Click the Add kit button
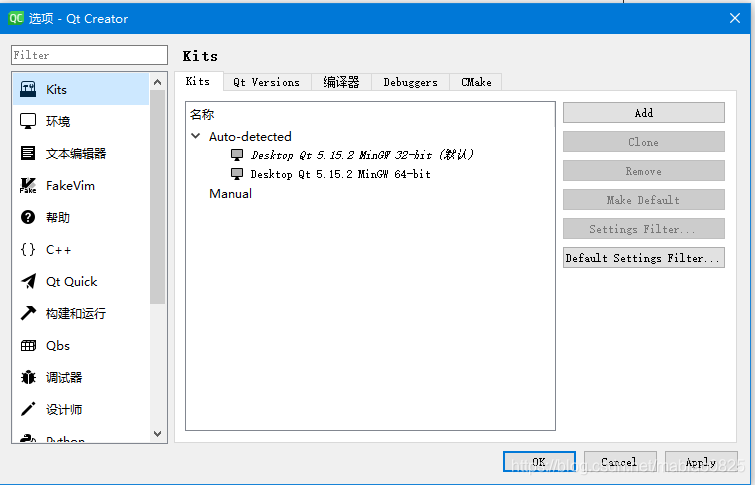 [644, 113]
